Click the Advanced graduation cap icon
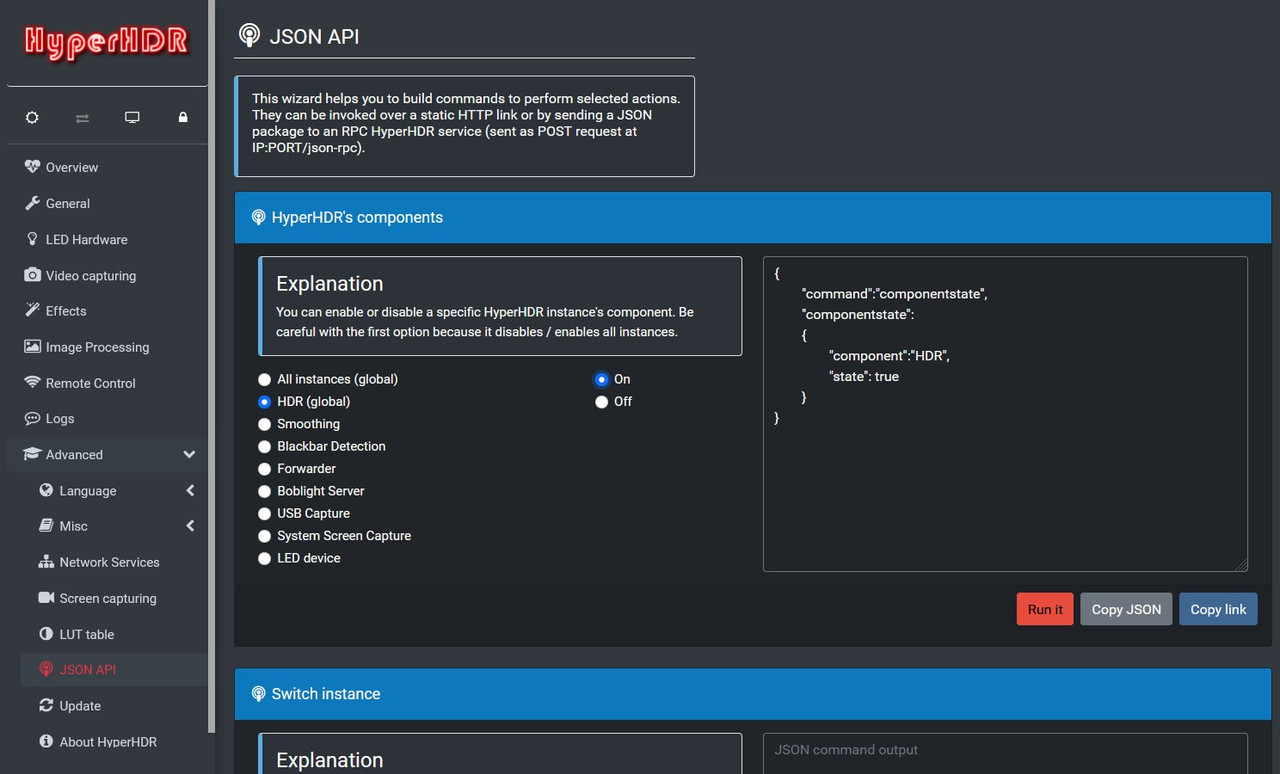 click(32, 454)
